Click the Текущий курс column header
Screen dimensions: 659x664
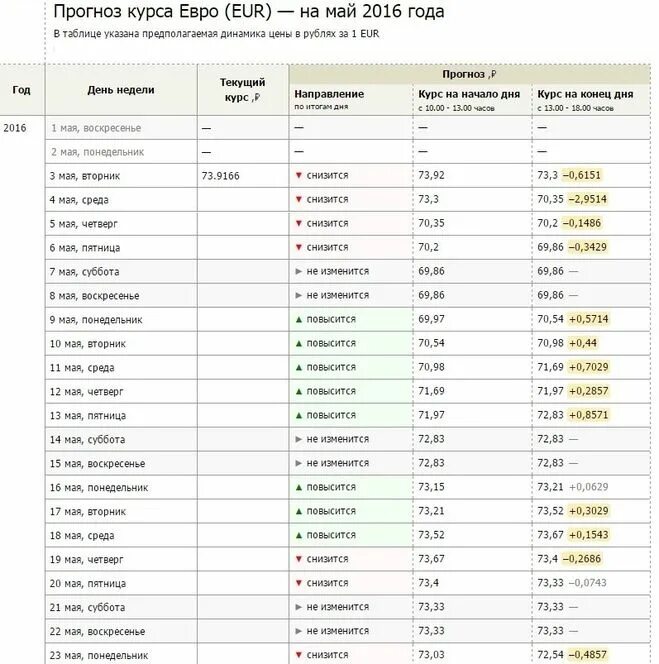tap(242, 89)
